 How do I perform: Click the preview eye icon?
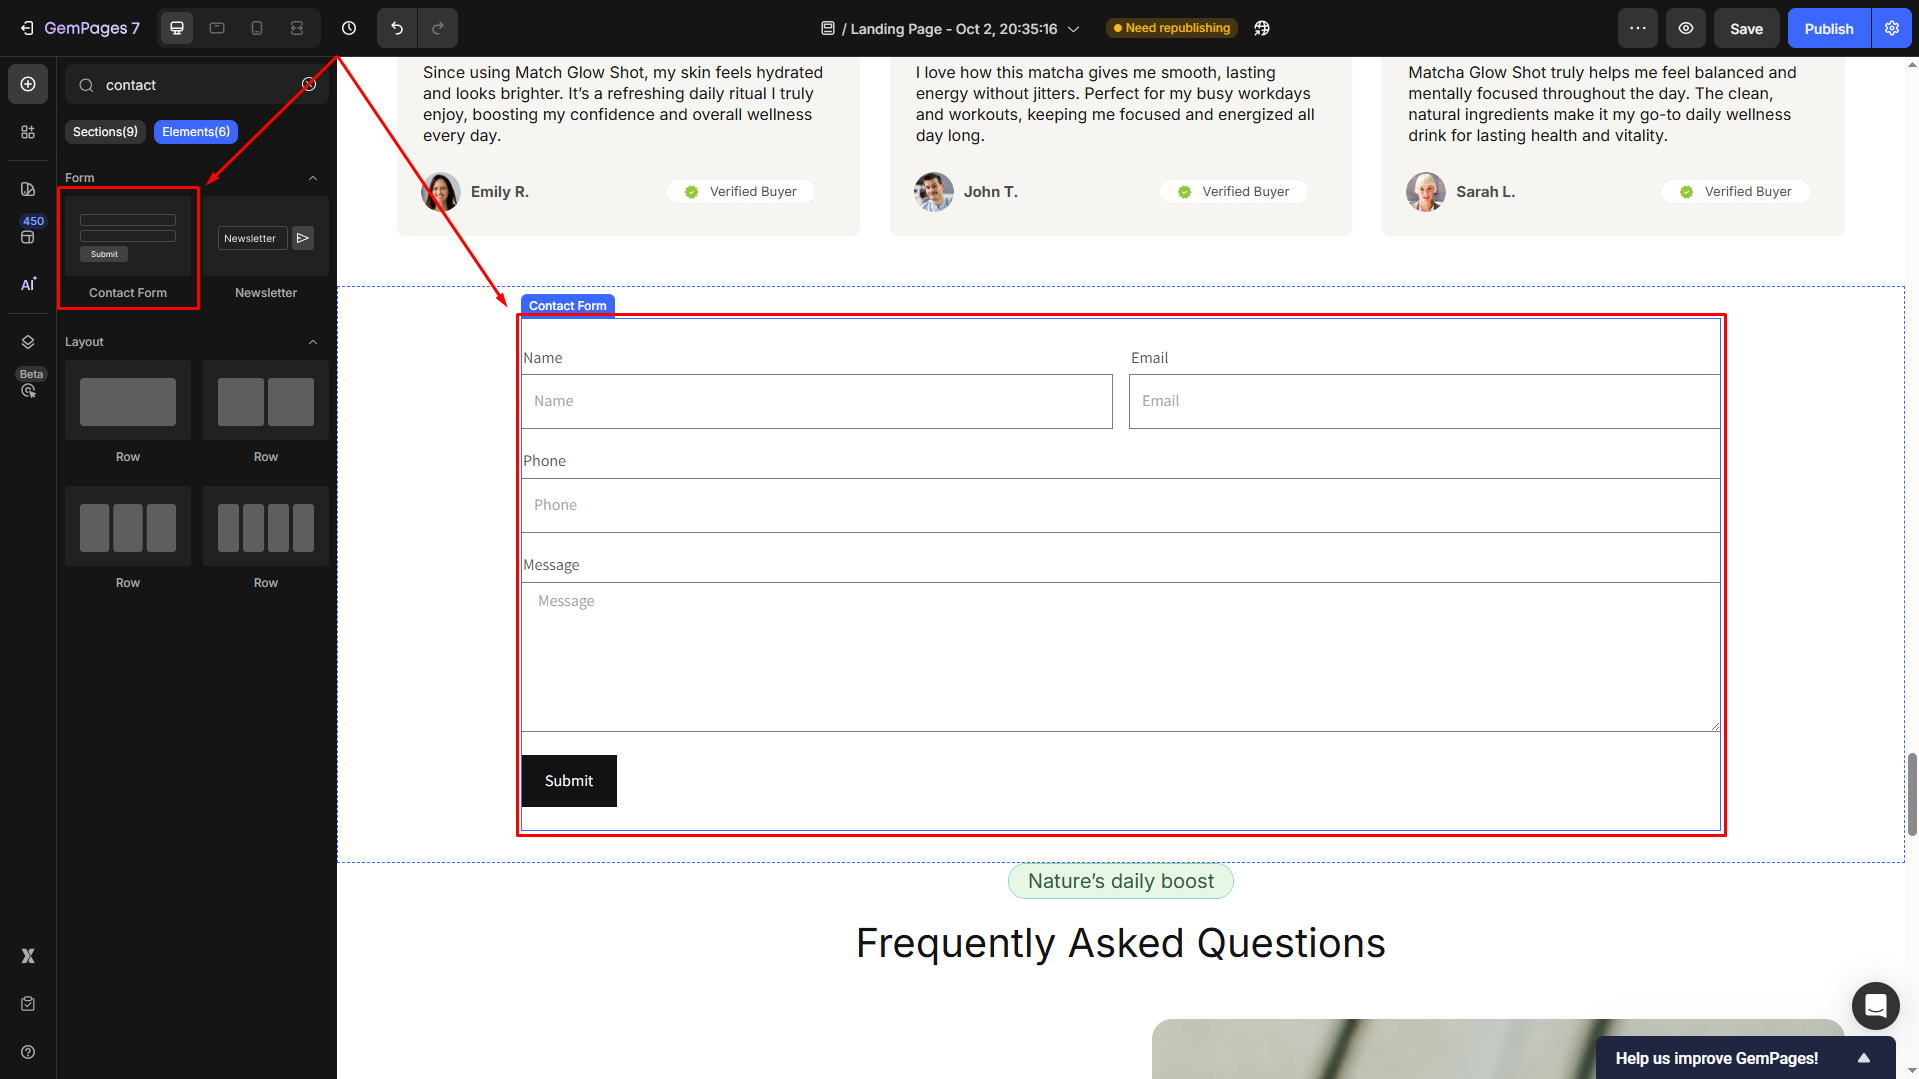pos(1686,28)
